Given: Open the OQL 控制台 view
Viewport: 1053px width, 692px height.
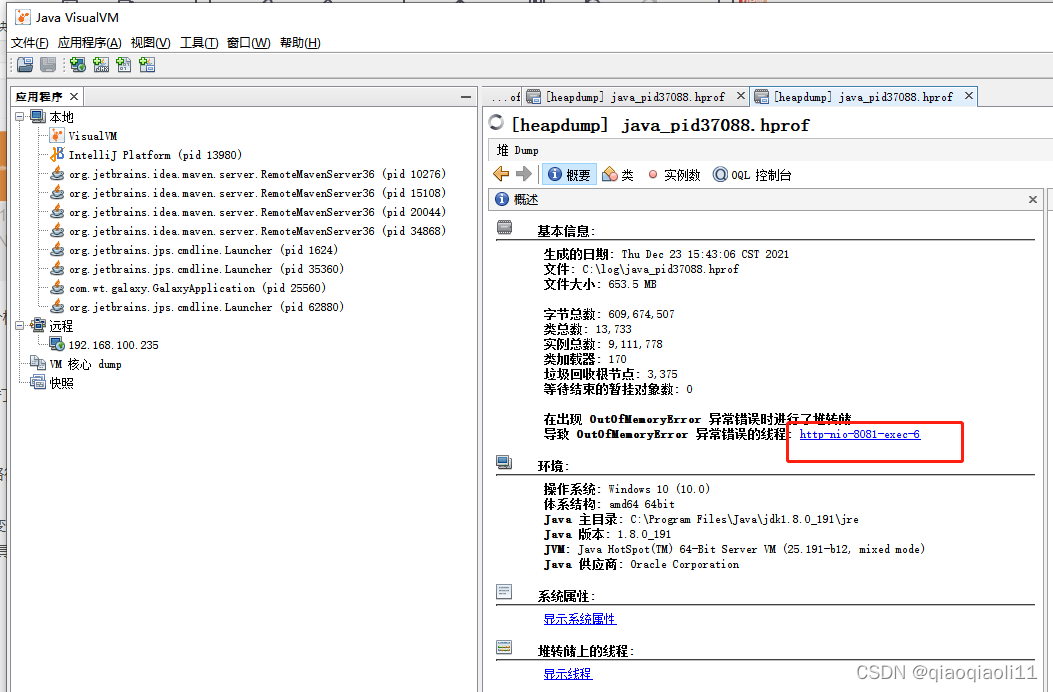Looking at the screenshot, I should pos(752,175).
